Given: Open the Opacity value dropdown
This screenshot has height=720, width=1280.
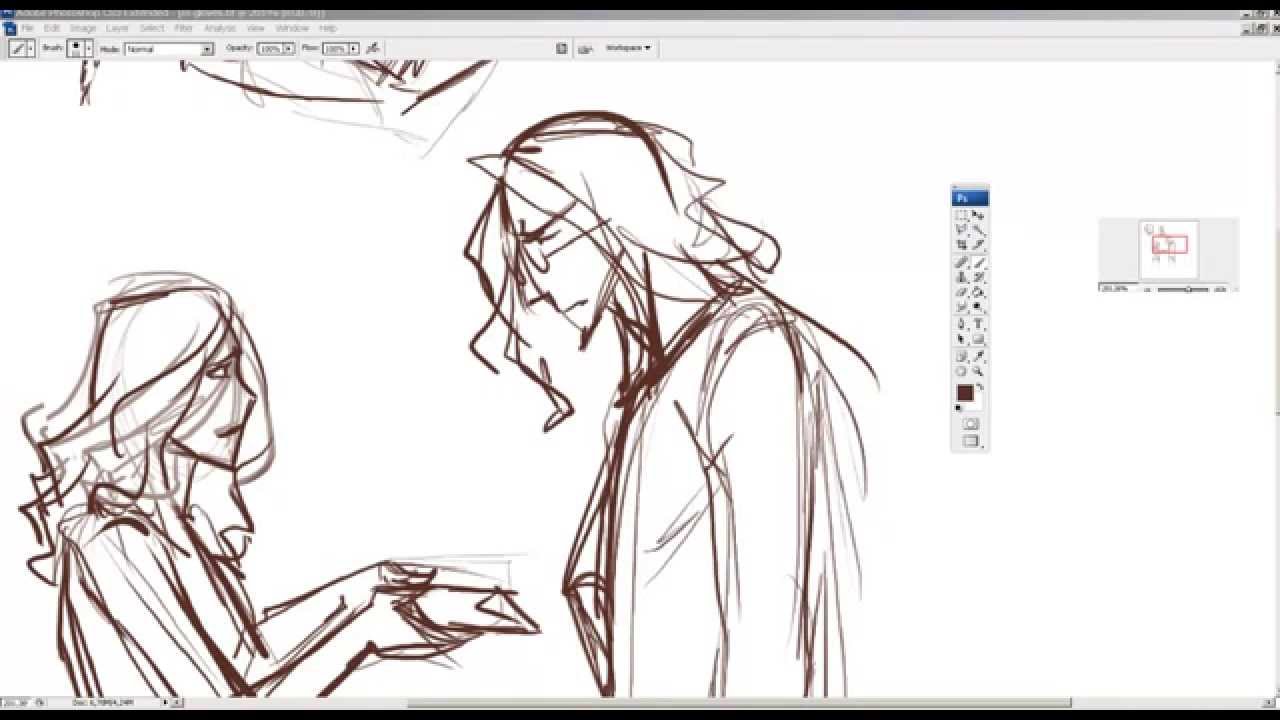Looking at the screenshot, I should [x=289, y=47].
